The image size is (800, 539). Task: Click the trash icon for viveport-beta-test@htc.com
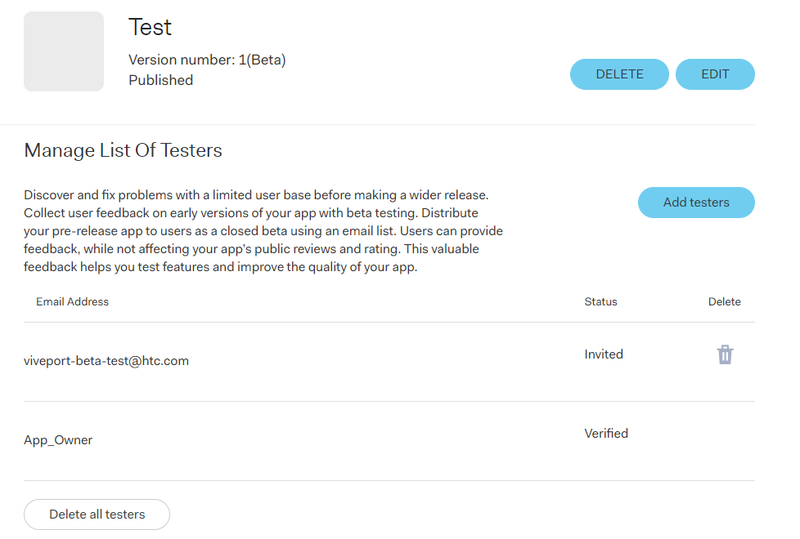click(x=724, y=354)
